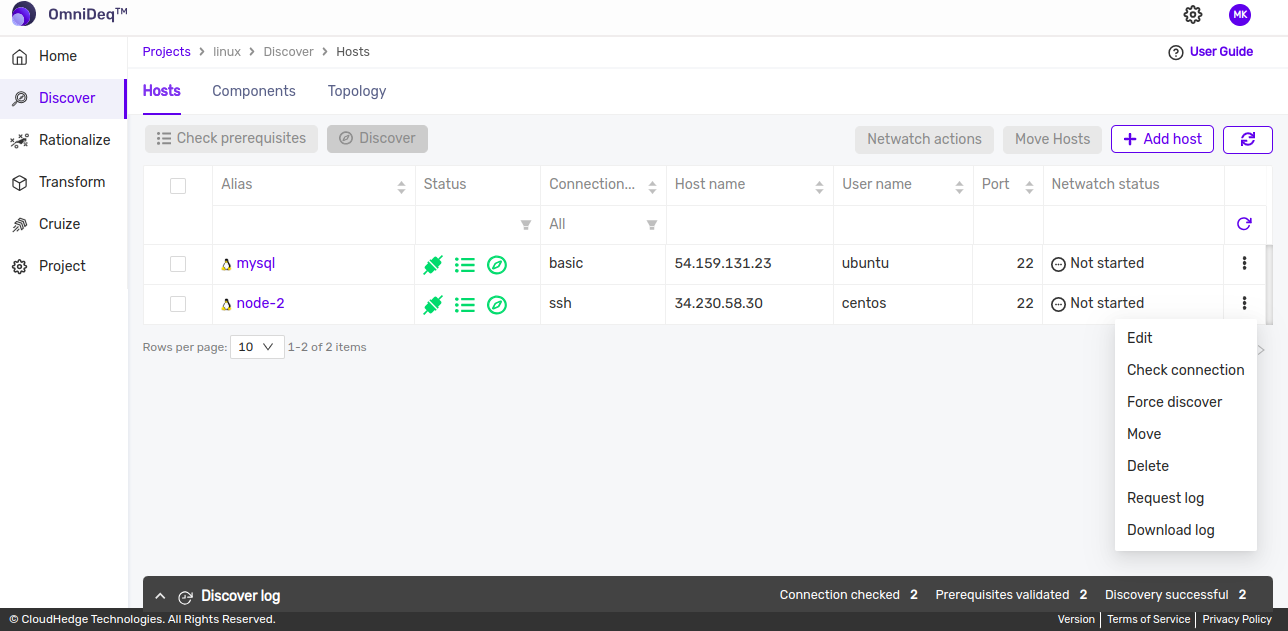This screenshot has width=1288, height=631.
Task: Open the MK user avatar menu
Action: [1240, 15]
